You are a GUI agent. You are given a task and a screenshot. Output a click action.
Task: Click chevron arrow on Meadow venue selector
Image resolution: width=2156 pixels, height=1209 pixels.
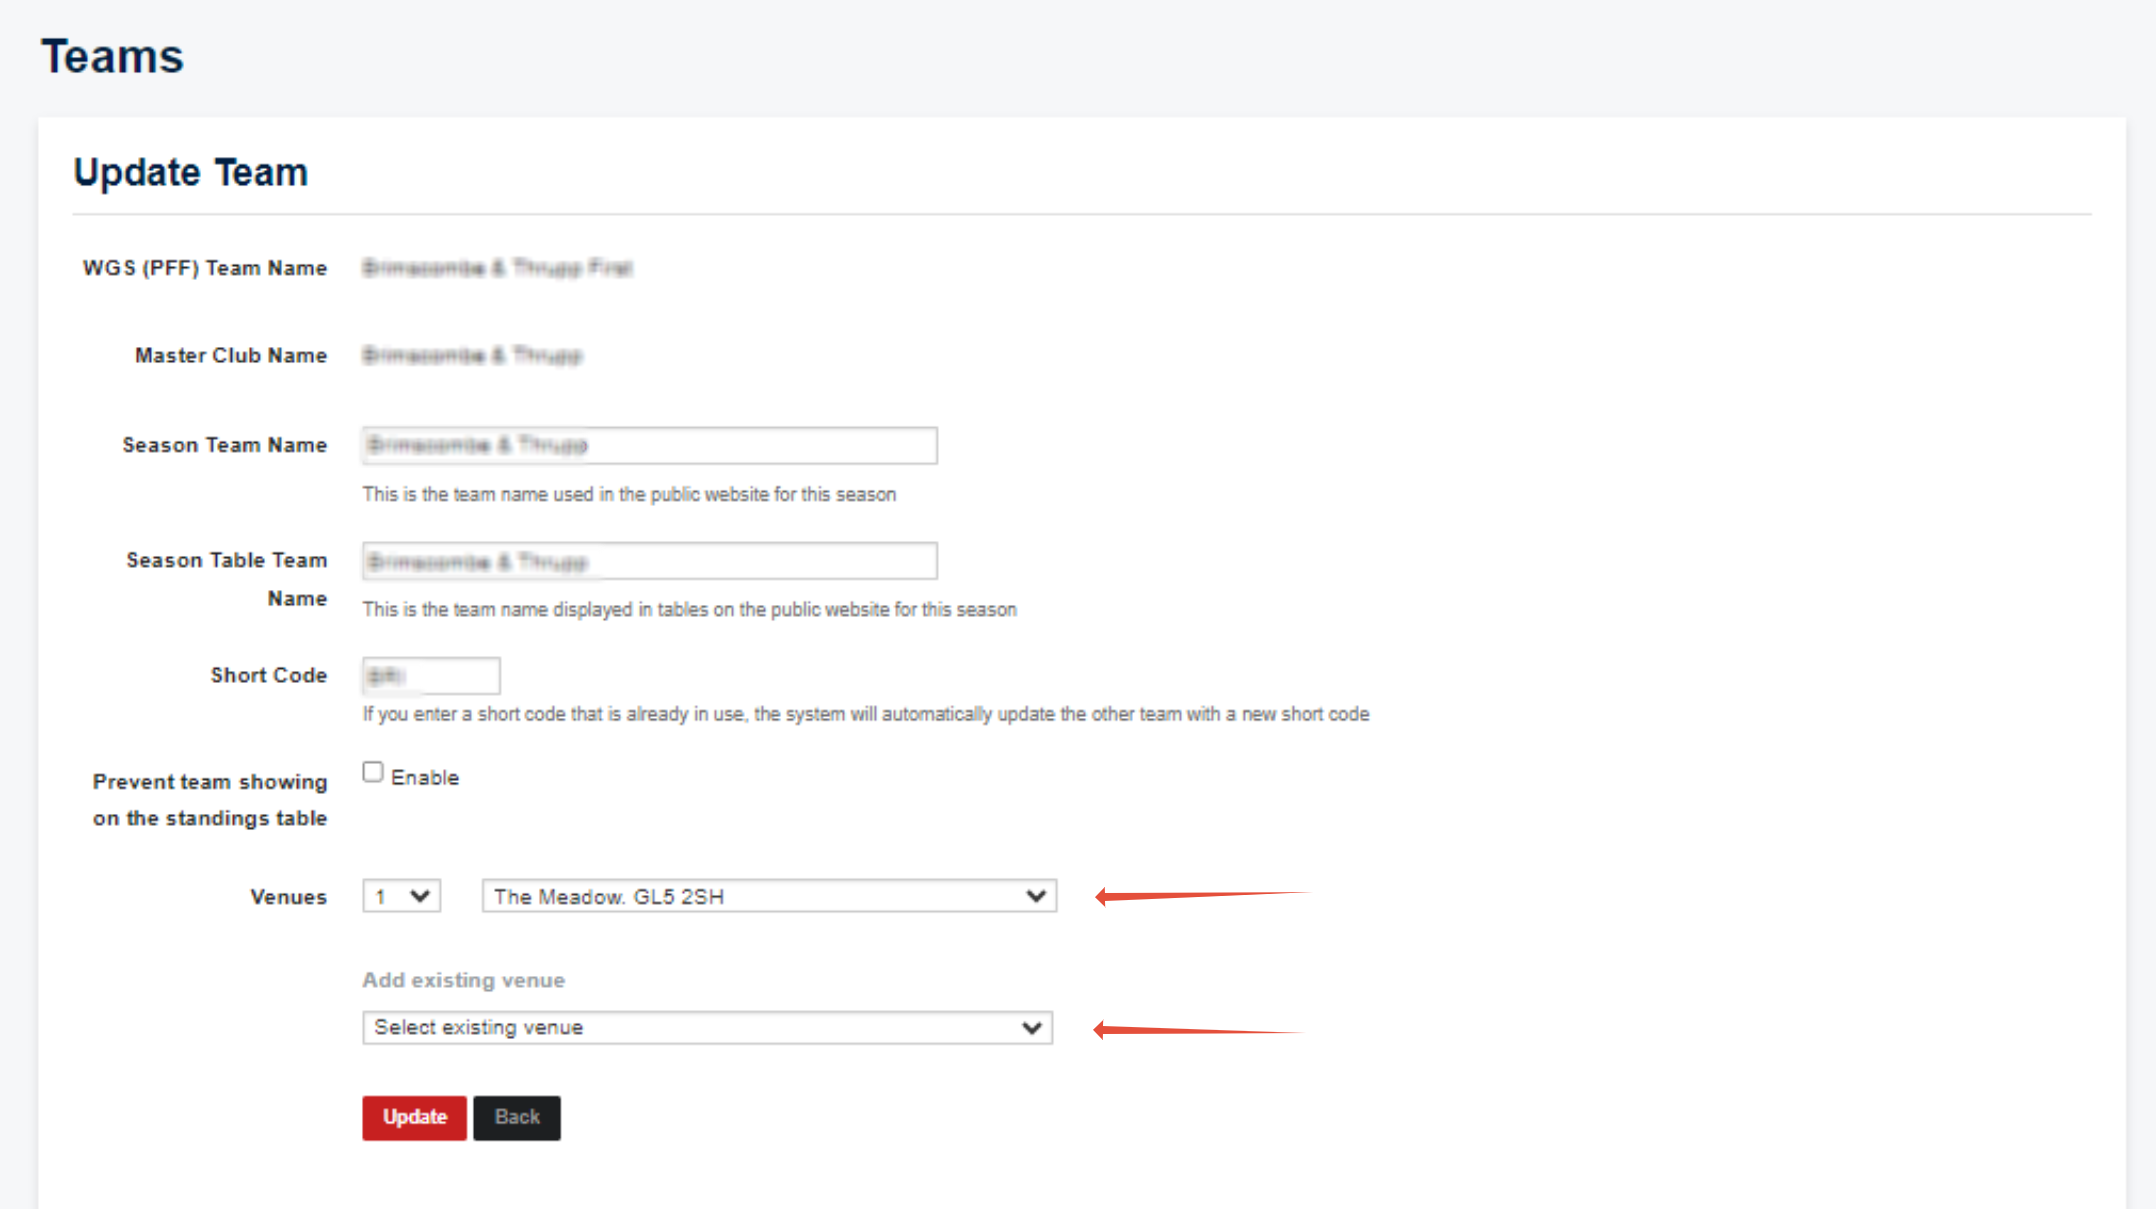coord(1036,896)
